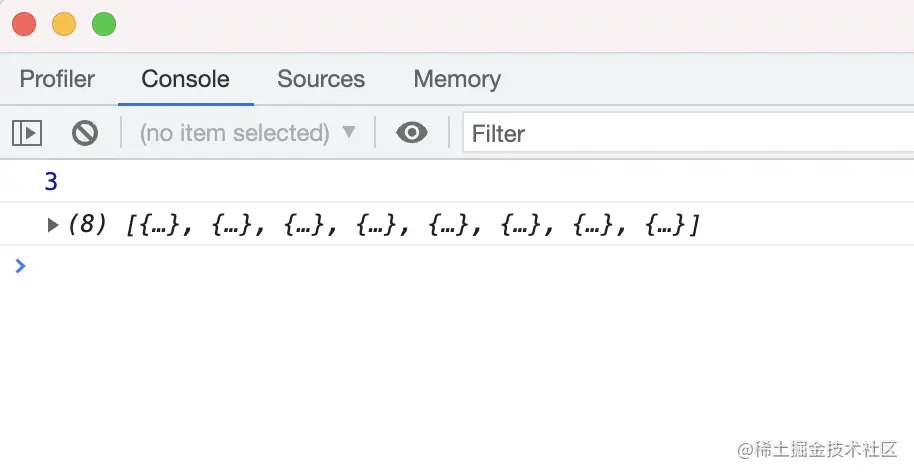914x476 pixels.
Task: Open the '(no item selected)' context selector
Action: pos(247,133)
